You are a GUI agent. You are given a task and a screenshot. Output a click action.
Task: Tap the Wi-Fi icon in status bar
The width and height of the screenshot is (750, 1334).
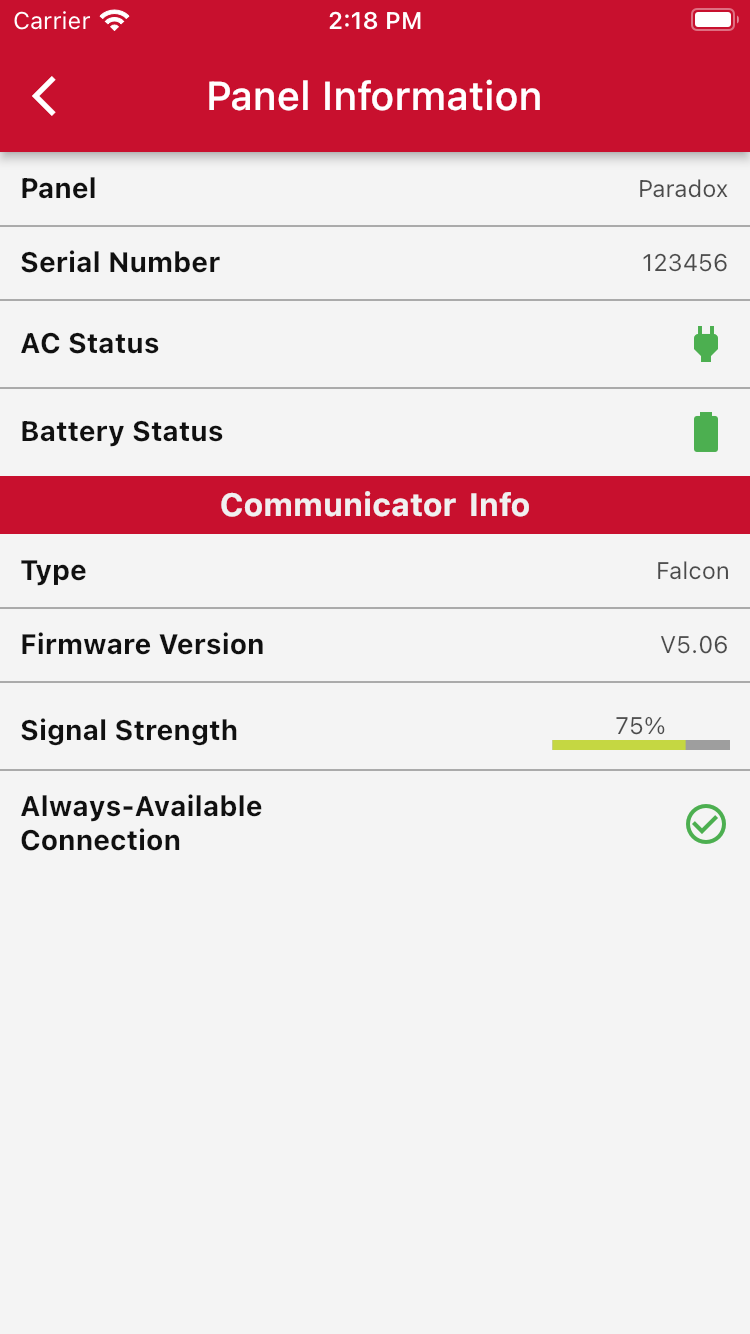tap(116, 21)
